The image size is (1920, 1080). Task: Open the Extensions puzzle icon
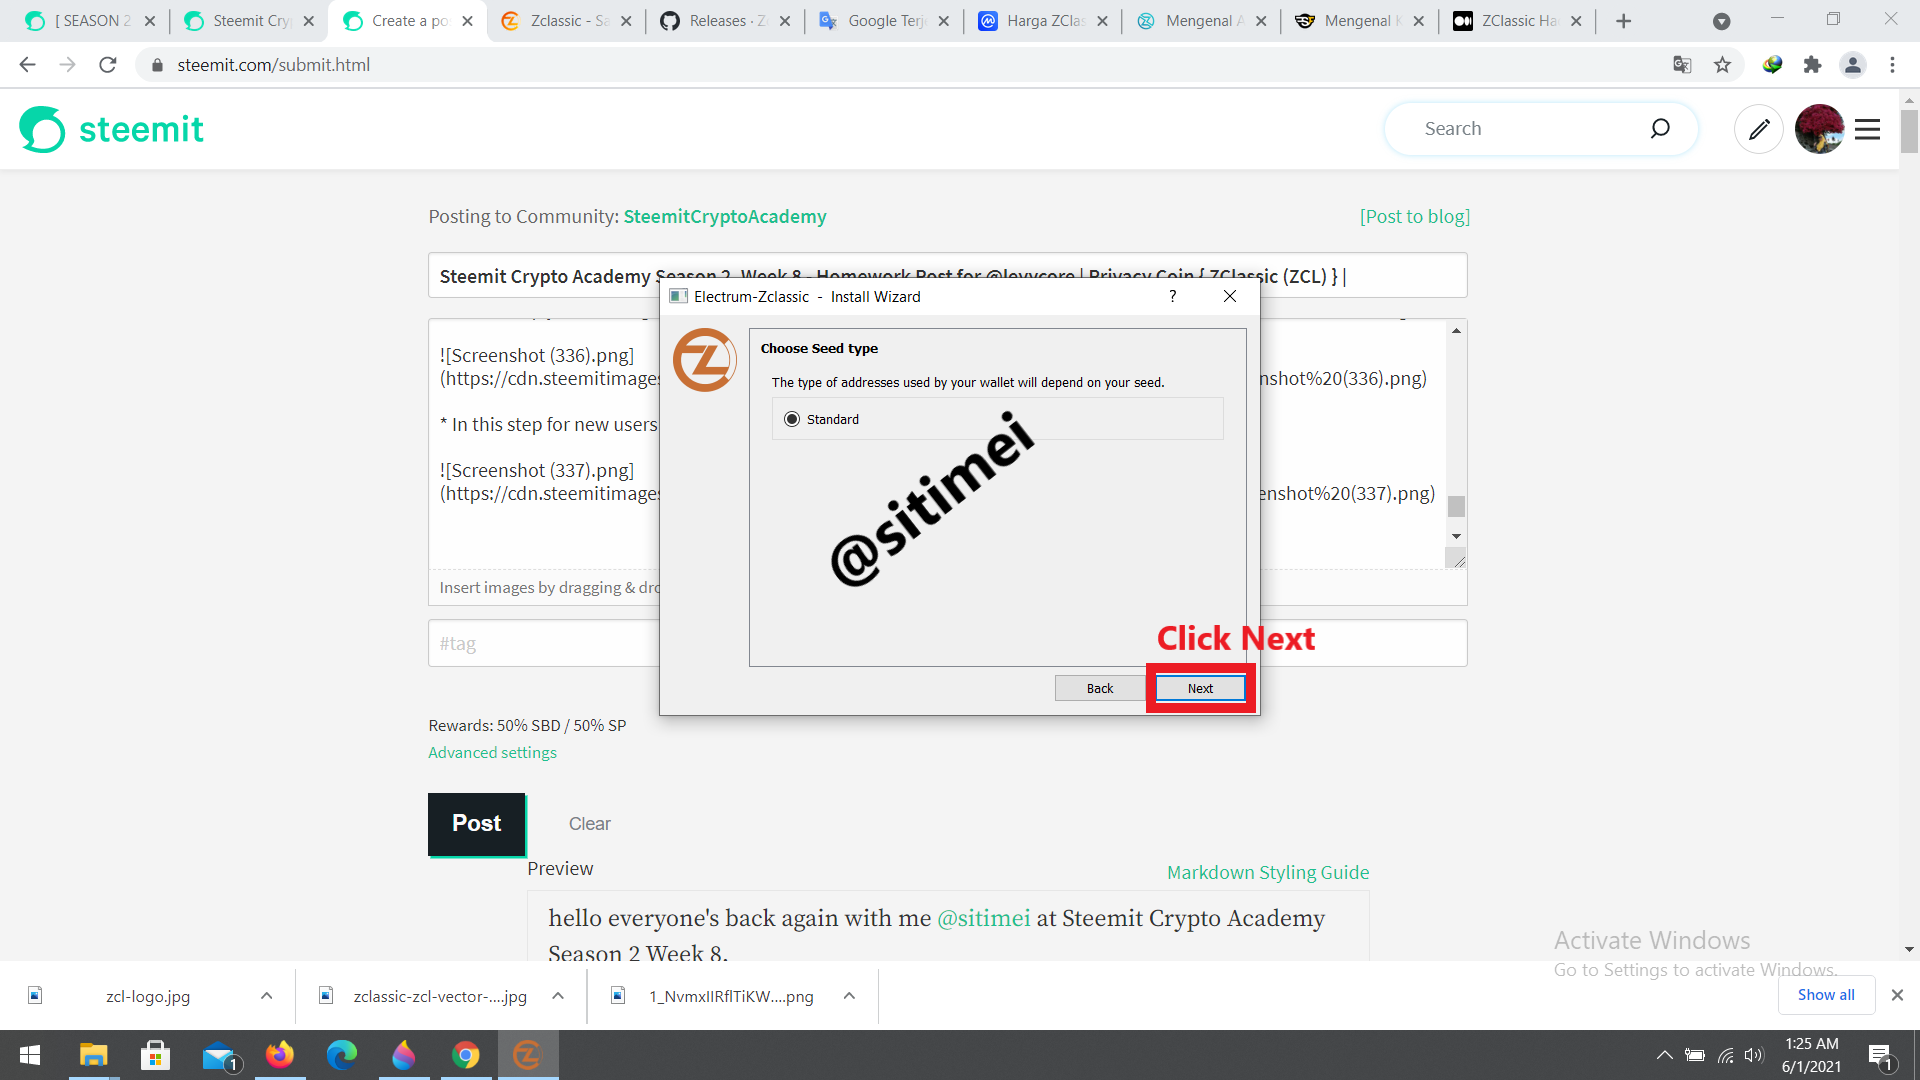point(1812,65)
